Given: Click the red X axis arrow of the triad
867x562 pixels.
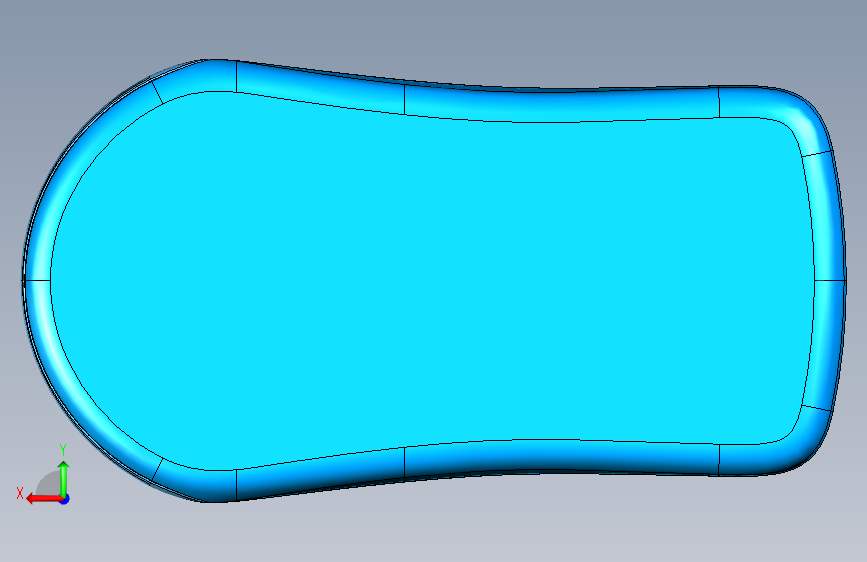Looking at the screenshot, I should coord(44,499).
